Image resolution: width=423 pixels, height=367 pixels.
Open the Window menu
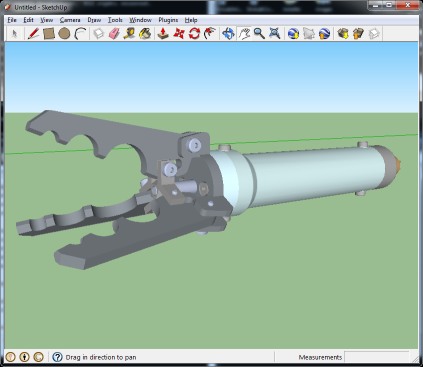(x=140, y=20)
